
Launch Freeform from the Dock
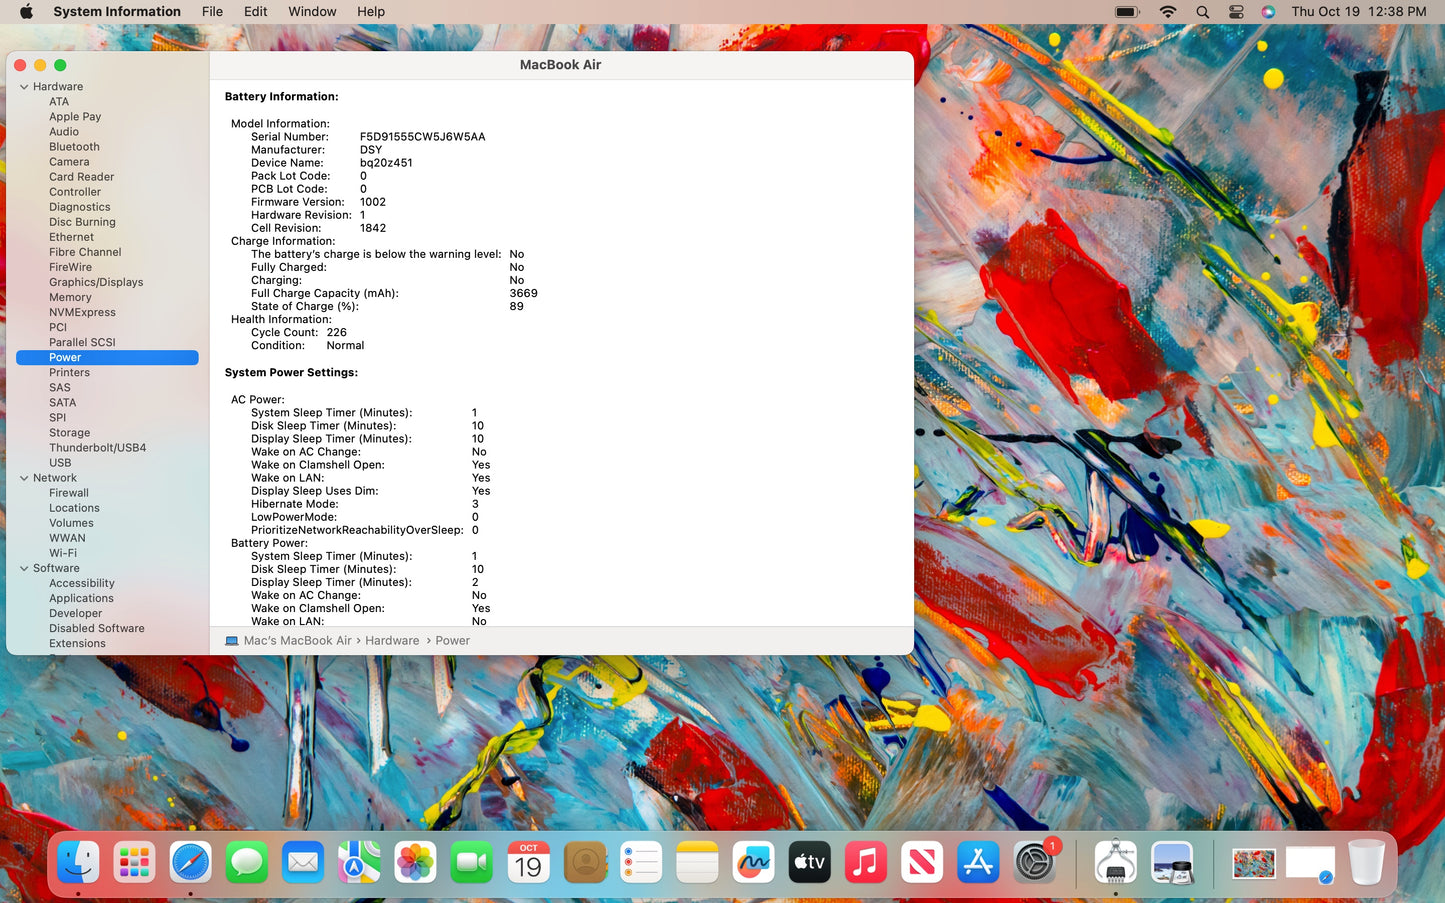753,861
